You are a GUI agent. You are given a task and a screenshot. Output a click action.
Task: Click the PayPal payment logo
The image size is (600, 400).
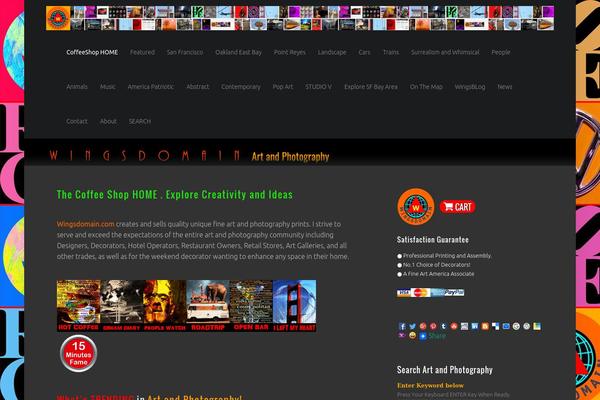click(x=454, y=292)
